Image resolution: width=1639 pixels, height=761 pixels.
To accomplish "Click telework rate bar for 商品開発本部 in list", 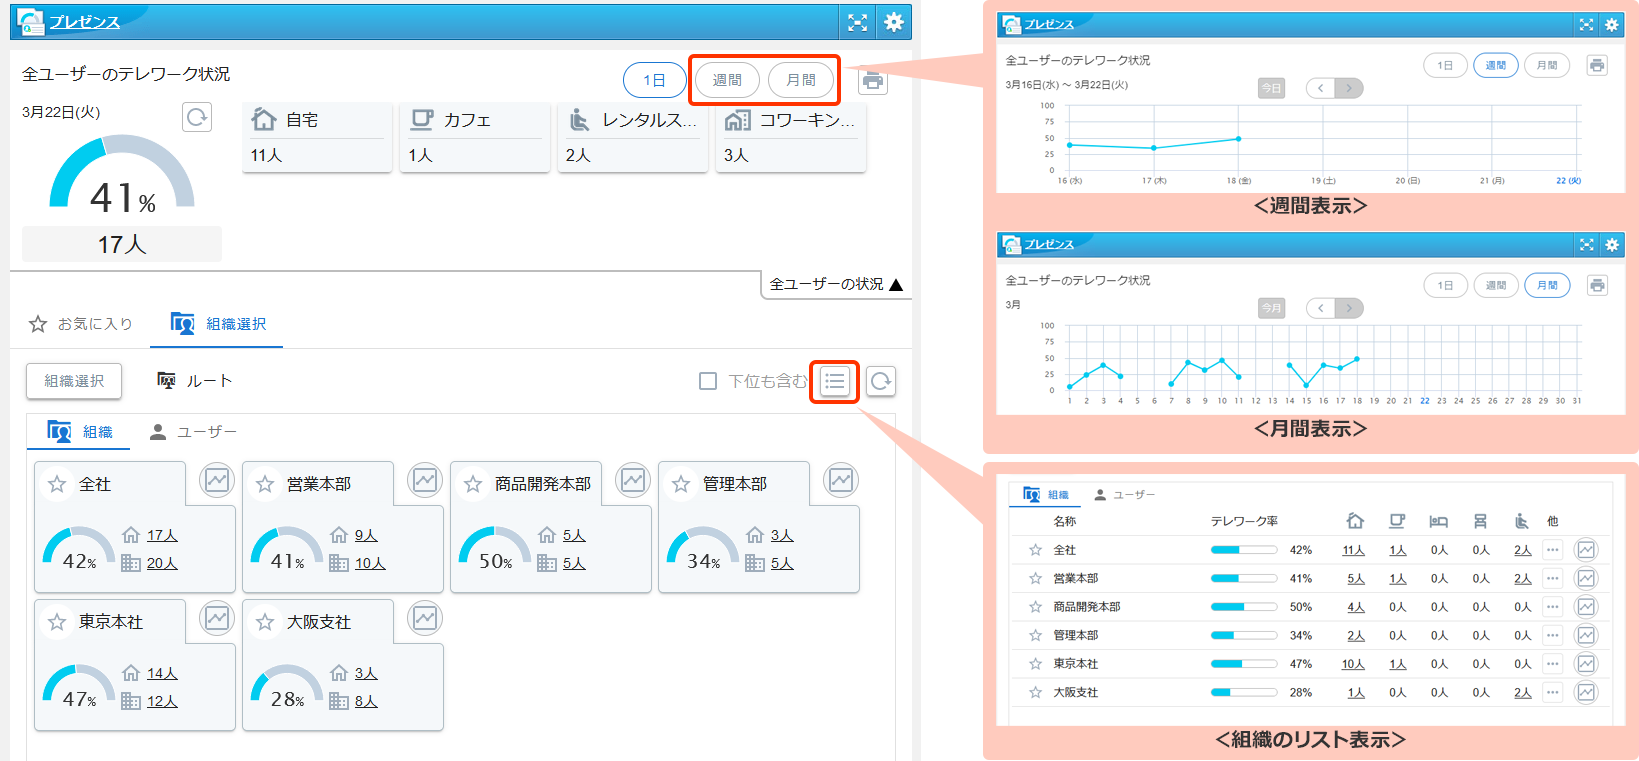I will pos(1244,607).
